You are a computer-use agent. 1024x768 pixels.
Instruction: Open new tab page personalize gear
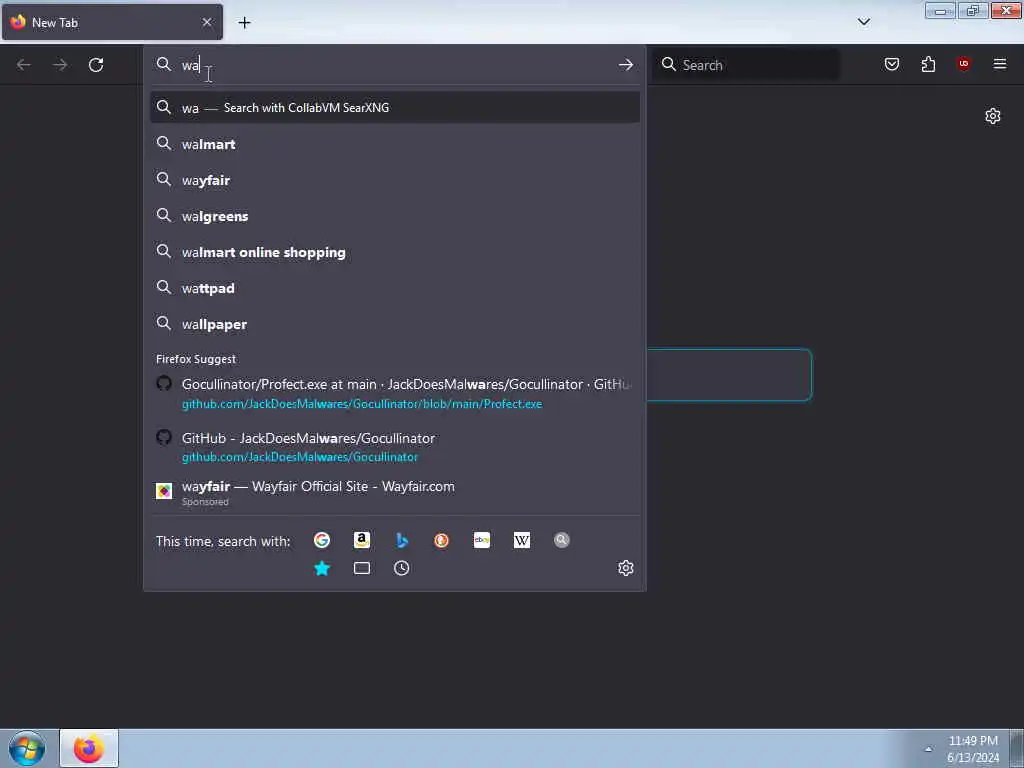tap(993, 116)
